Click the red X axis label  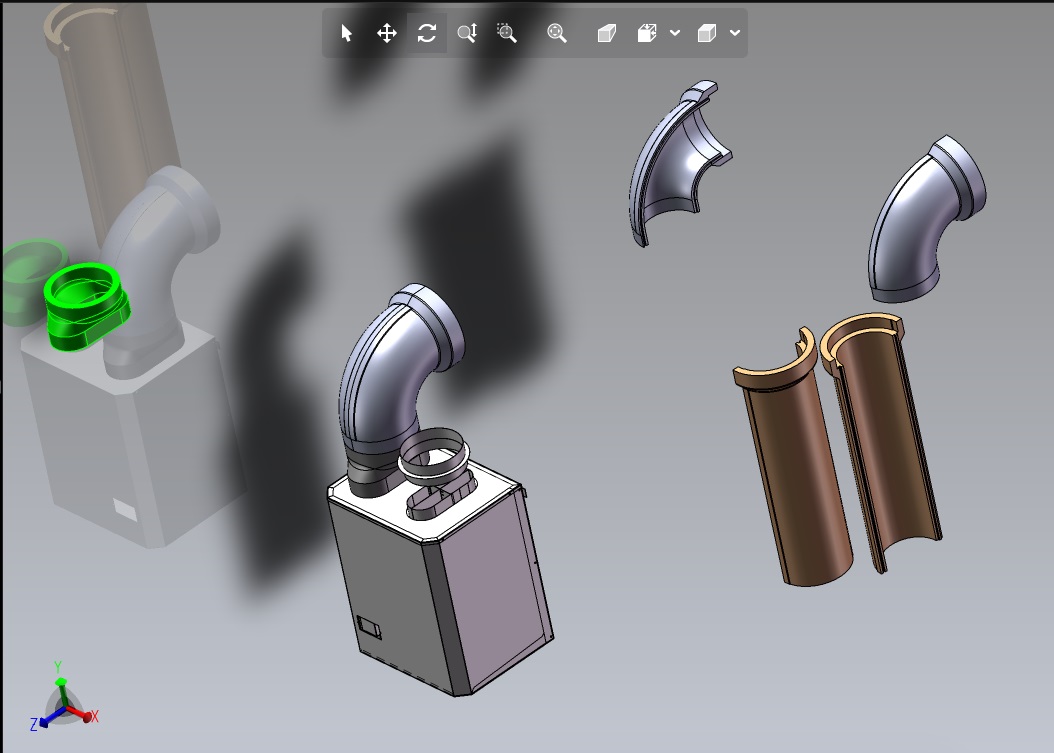pos(95,717)
